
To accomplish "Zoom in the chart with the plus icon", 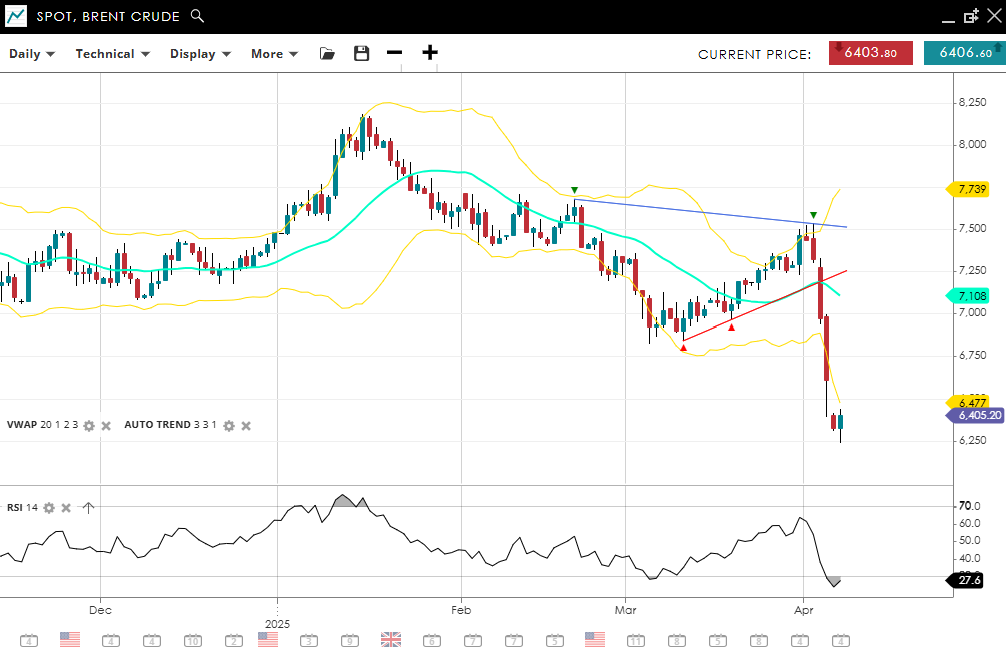I will click(430, 54).
